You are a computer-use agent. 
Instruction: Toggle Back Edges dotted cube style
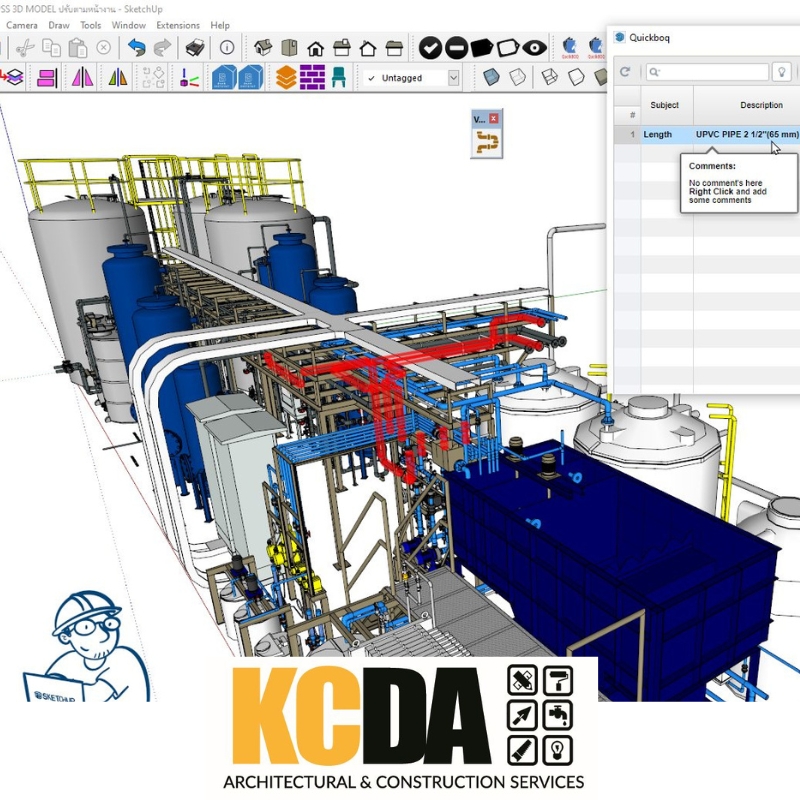click(x=517, y=77)
